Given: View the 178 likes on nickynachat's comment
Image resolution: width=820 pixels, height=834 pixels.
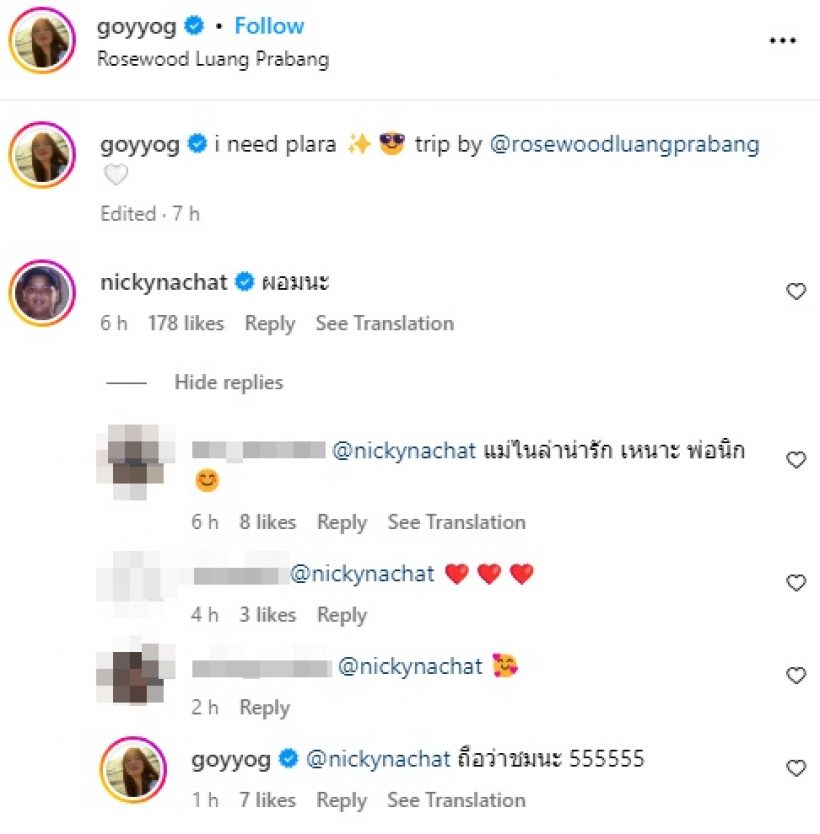Looking at the screenshot, I should click(x=186, y=323).
